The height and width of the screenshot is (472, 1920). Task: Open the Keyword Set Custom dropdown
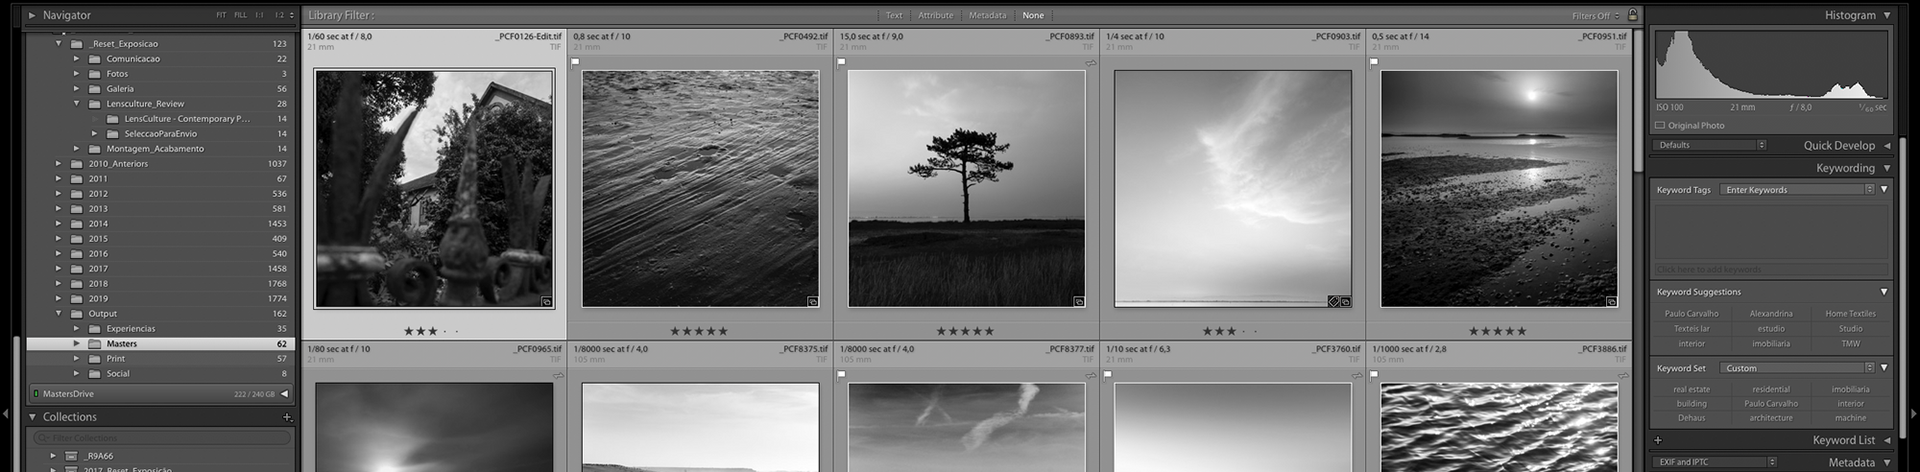click(x=1798, y=368)
